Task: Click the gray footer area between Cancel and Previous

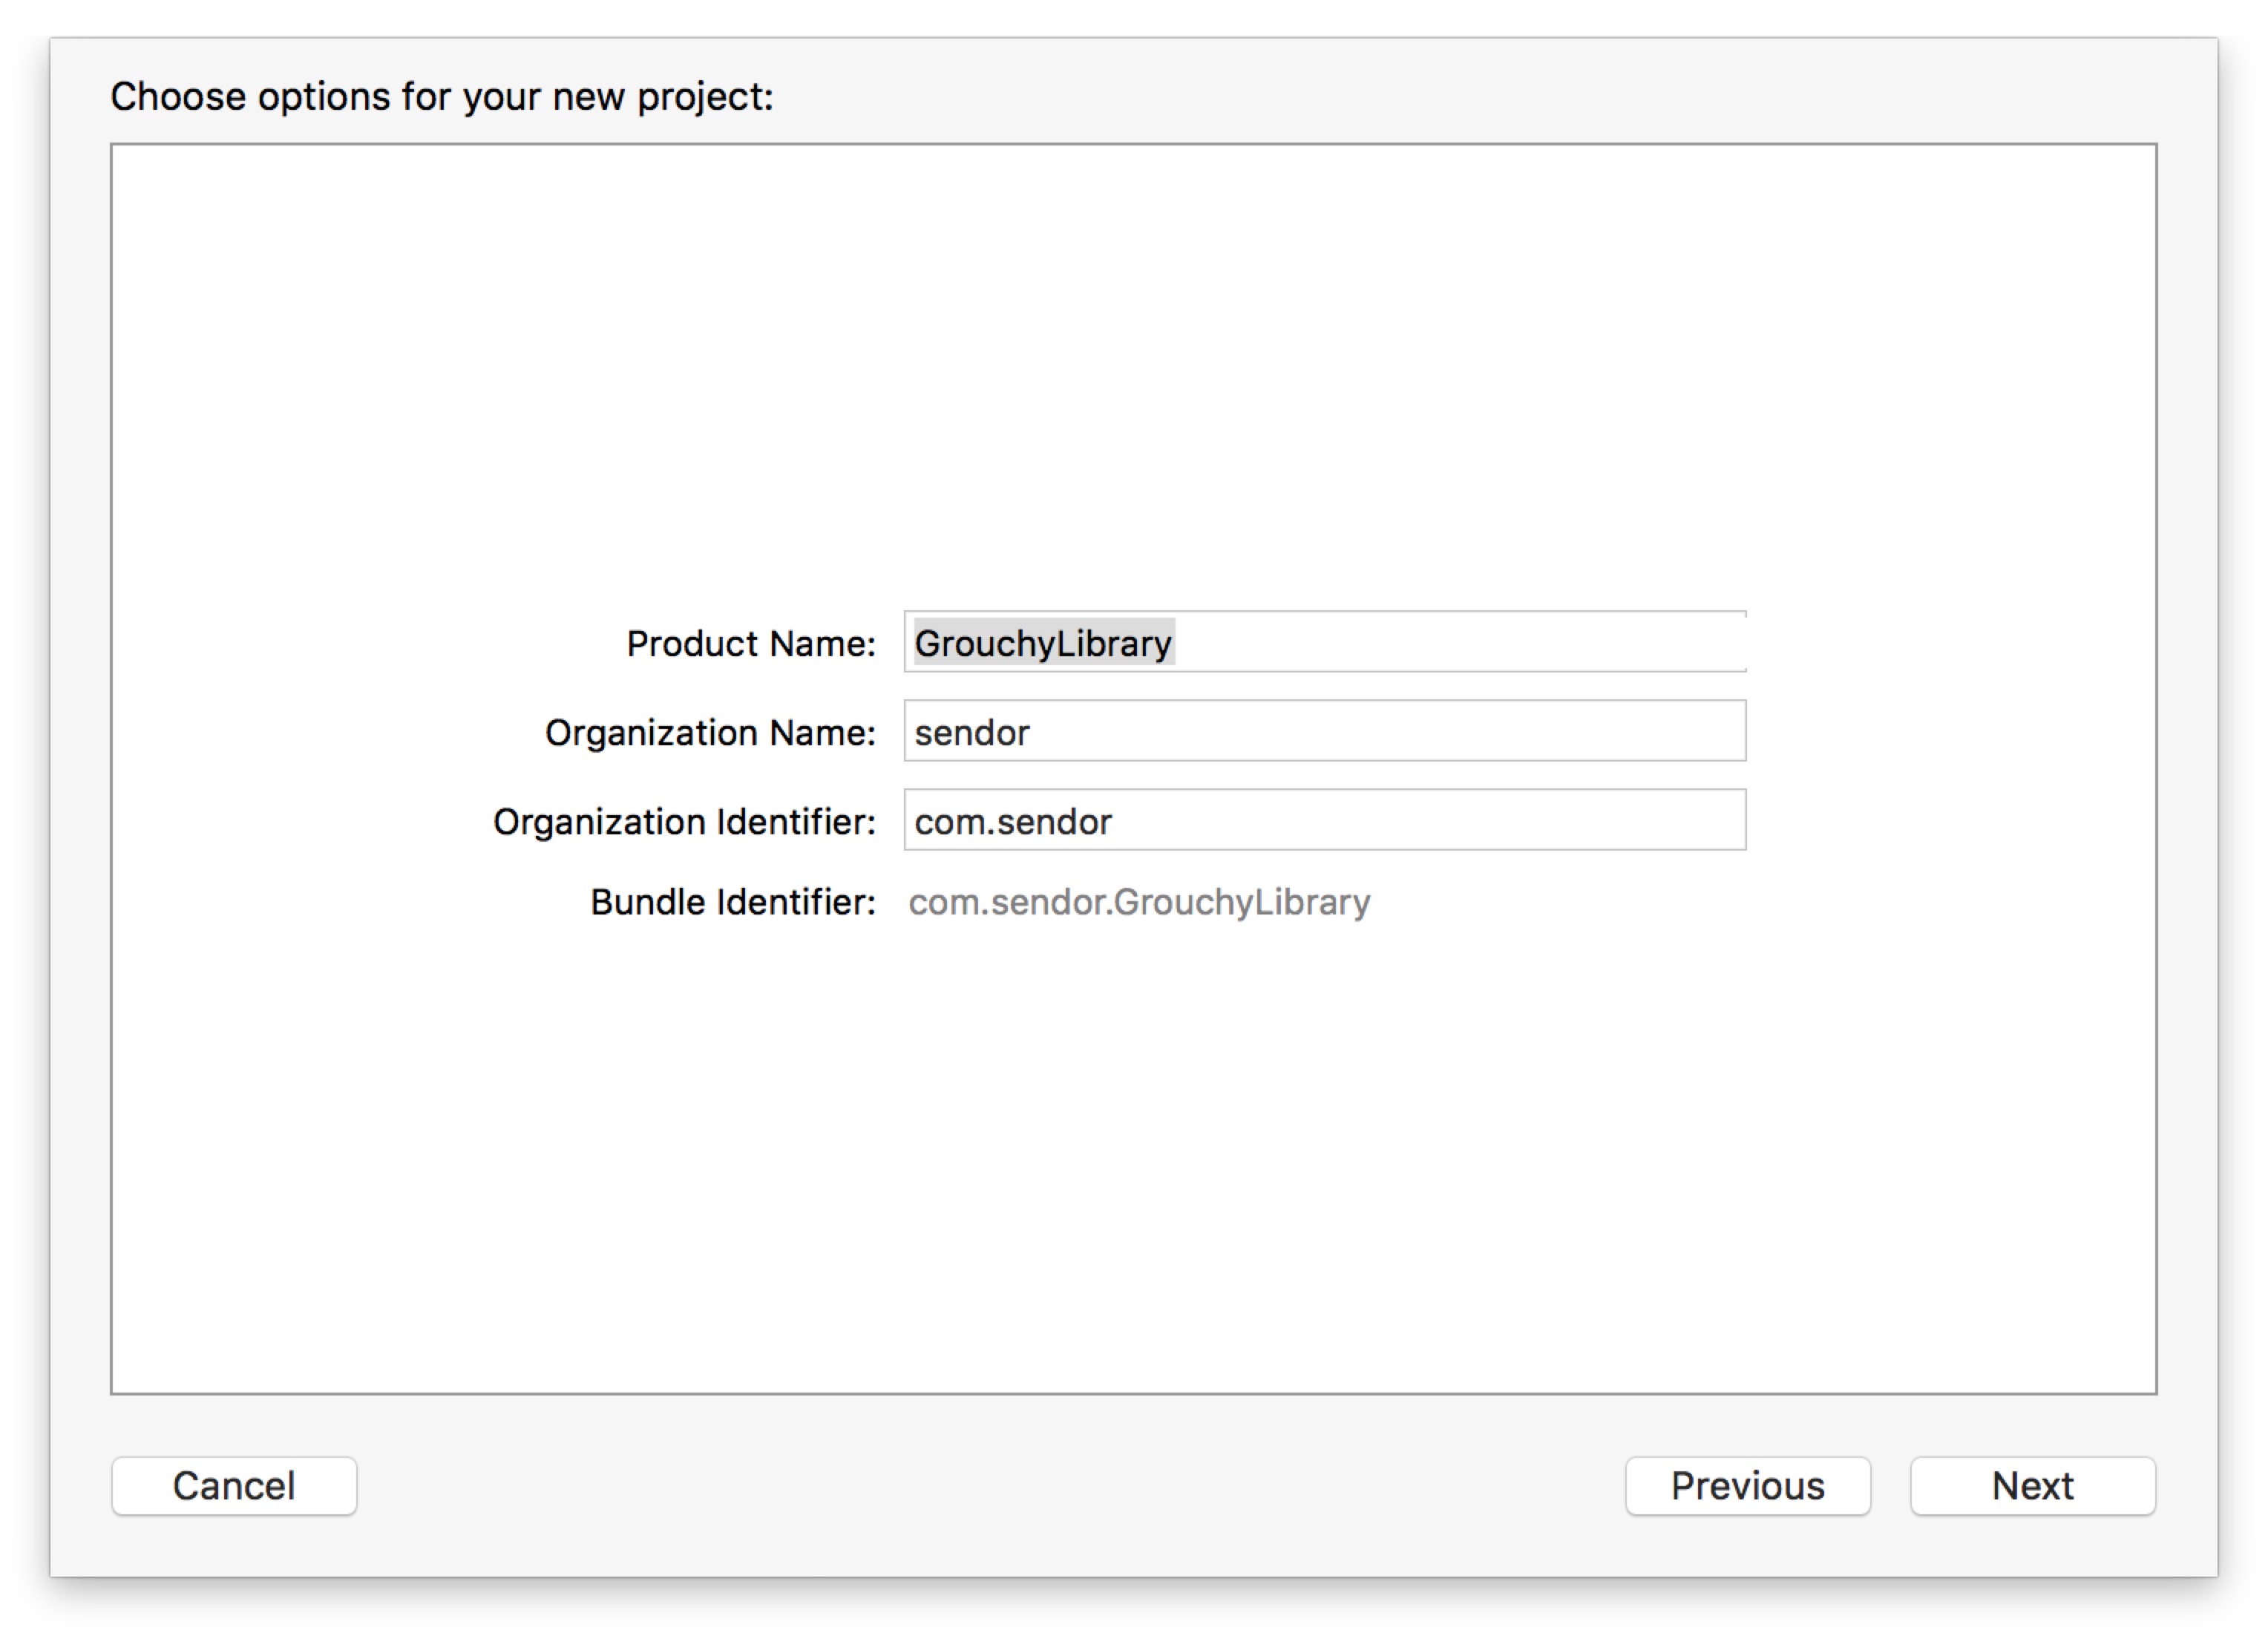Action: pos(990,1486)
